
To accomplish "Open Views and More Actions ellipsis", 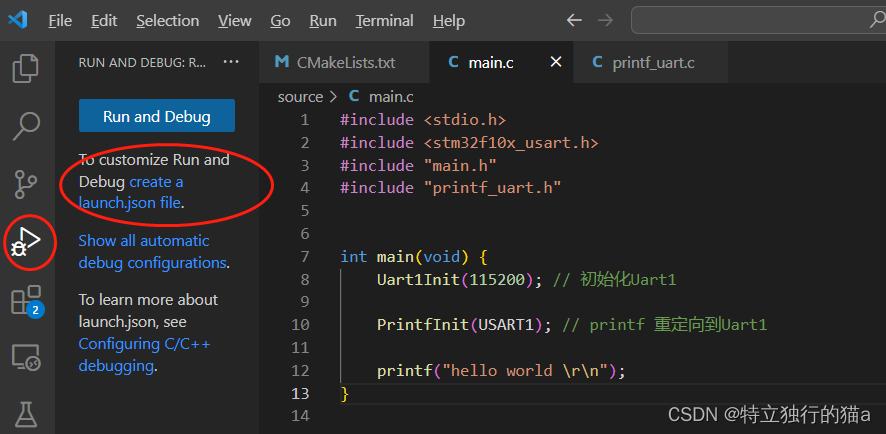I will pos(231,62).
